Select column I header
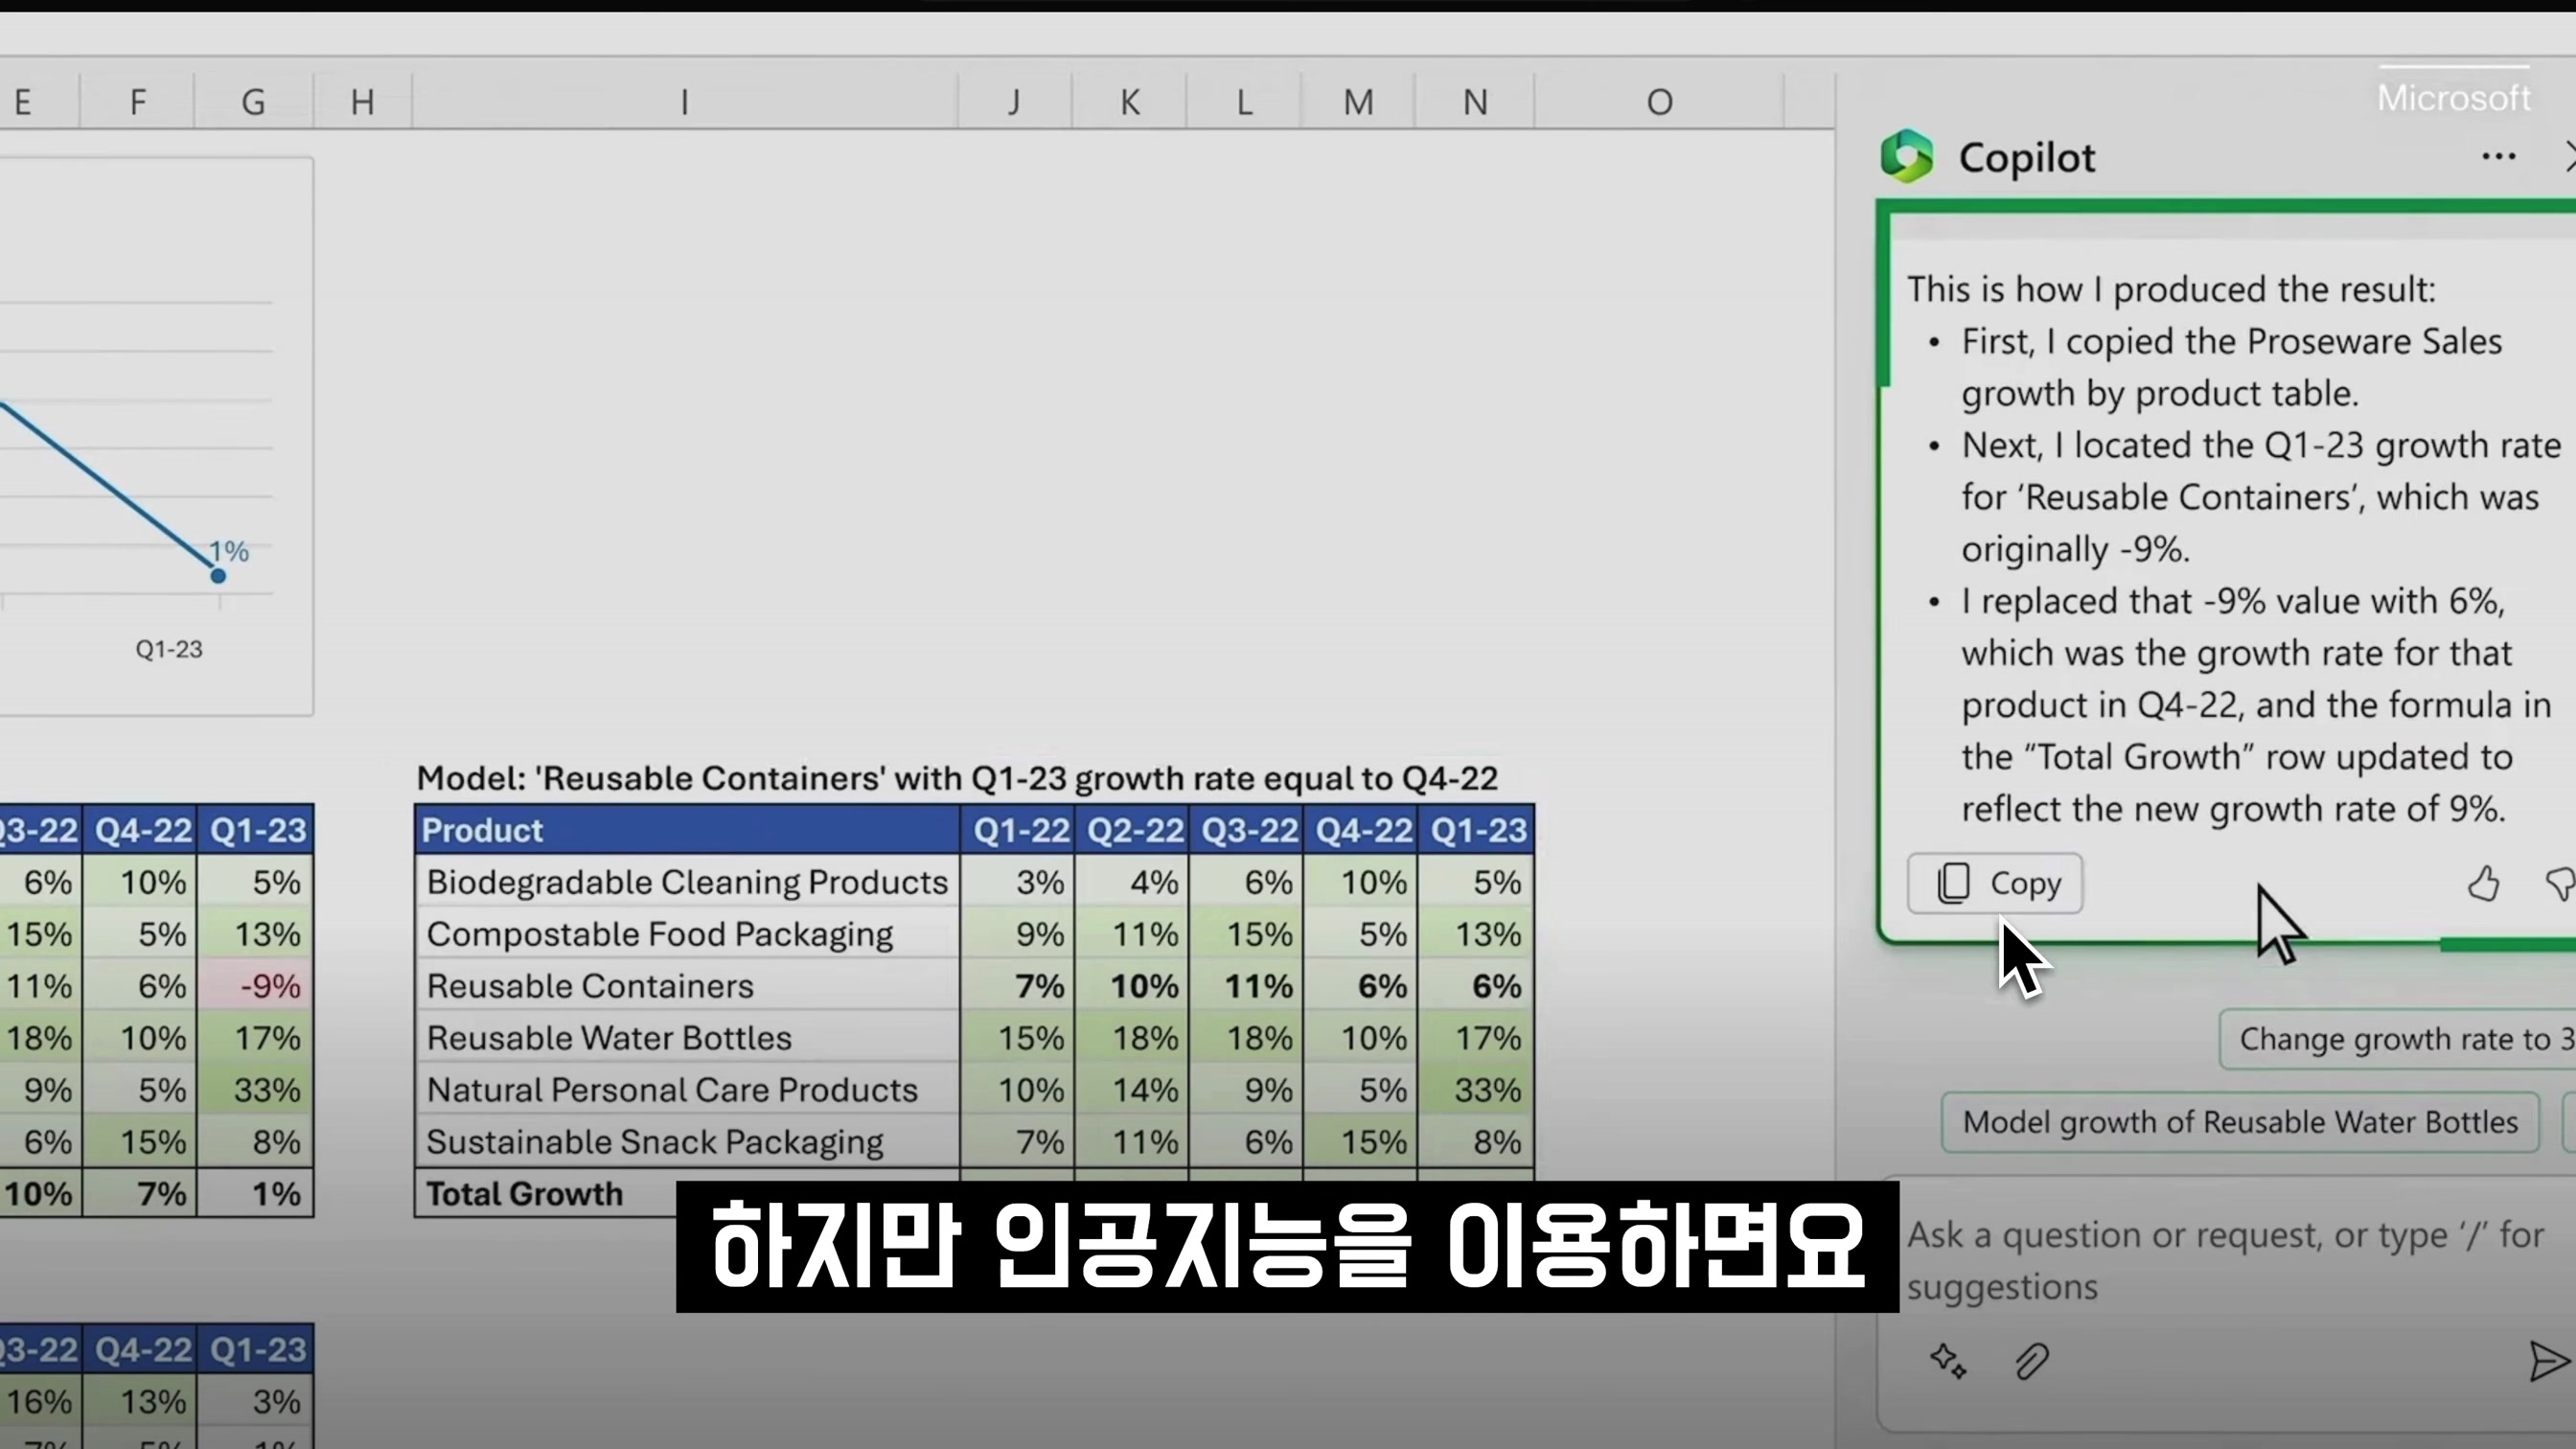 click(x=685, y=101)
